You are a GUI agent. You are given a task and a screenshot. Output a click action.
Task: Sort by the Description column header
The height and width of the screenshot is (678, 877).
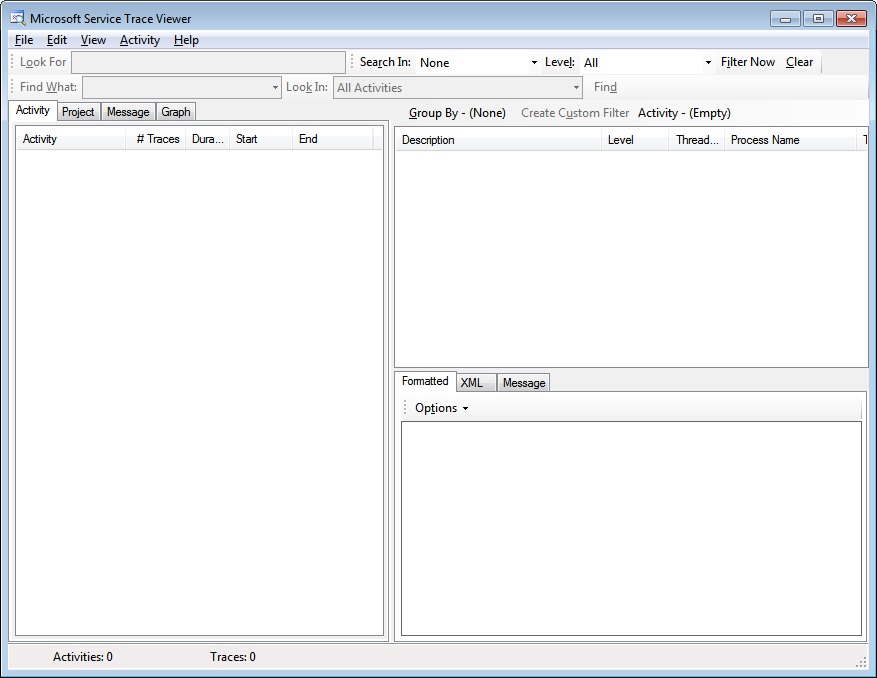498,140
